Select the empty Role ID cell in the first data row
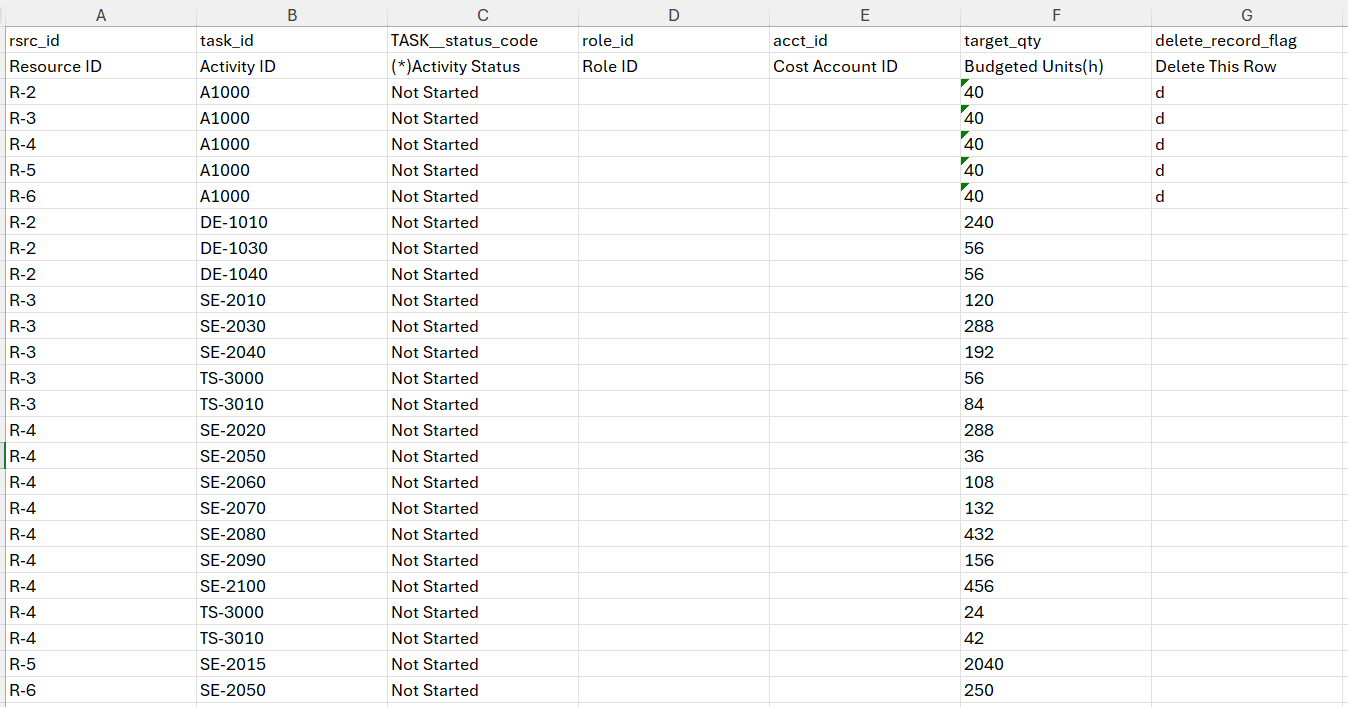This screenshot has width=1348, height=707. click(672, 92)
